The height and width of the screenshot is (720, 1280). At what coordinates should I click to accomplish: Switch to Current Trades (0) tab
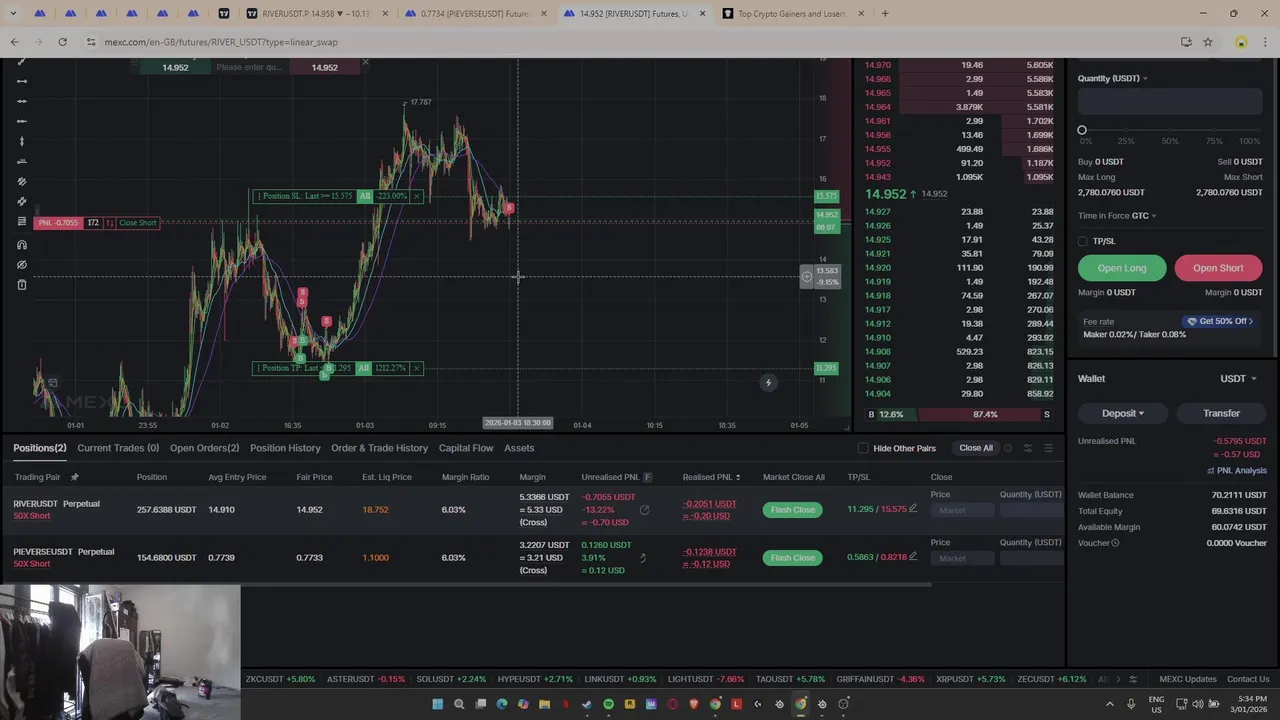click(x=118, y=448)
